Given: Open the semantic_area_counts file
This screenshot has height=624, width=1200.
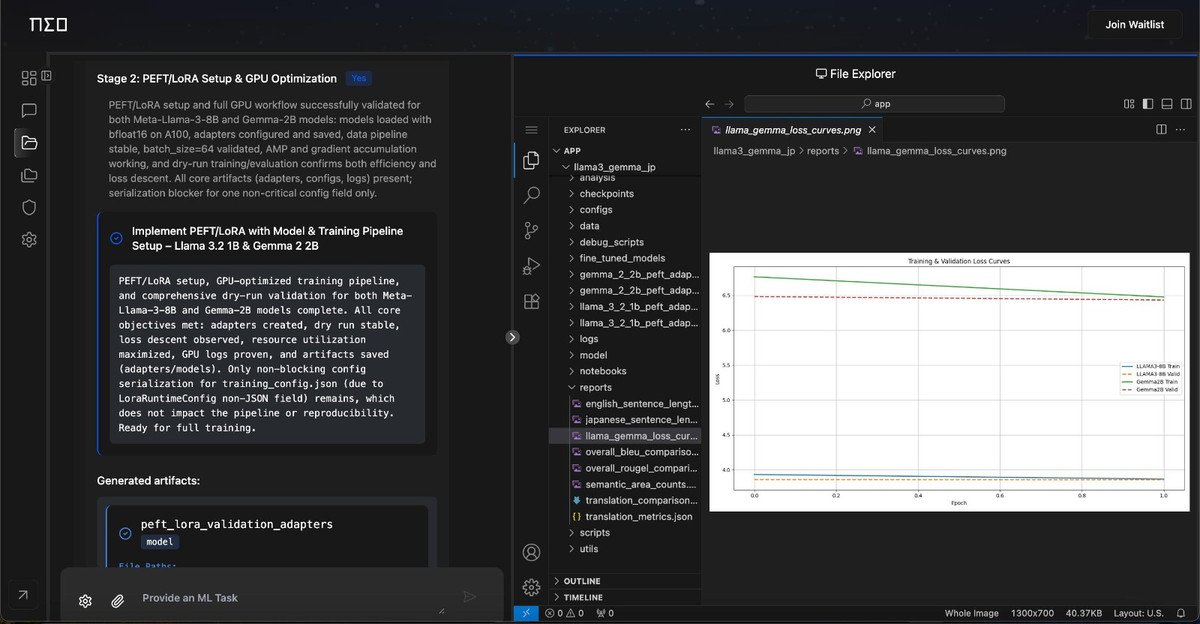Looking at the screenshot, I should click(624, 484).
